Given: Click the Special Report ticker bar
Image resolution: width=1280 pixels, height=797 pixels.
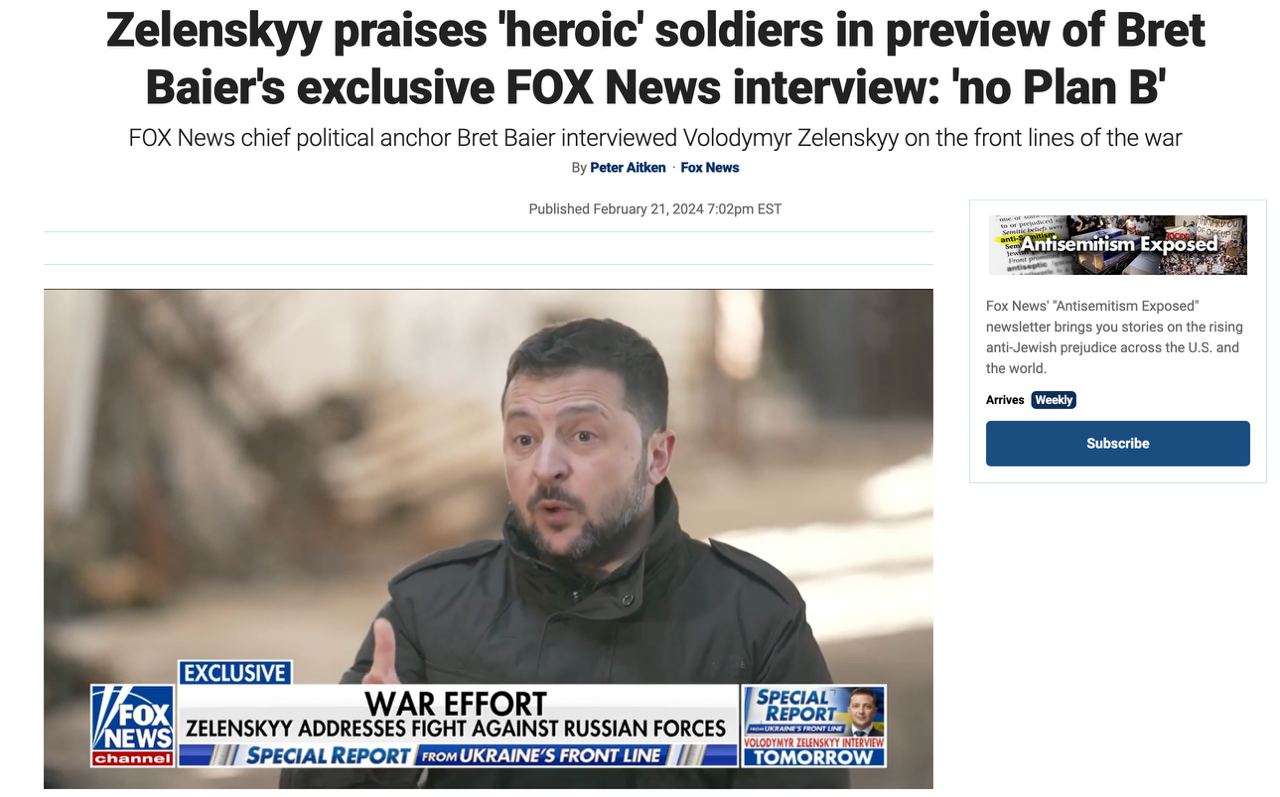Looking at the screenshot, I should (x=456, y=755).
